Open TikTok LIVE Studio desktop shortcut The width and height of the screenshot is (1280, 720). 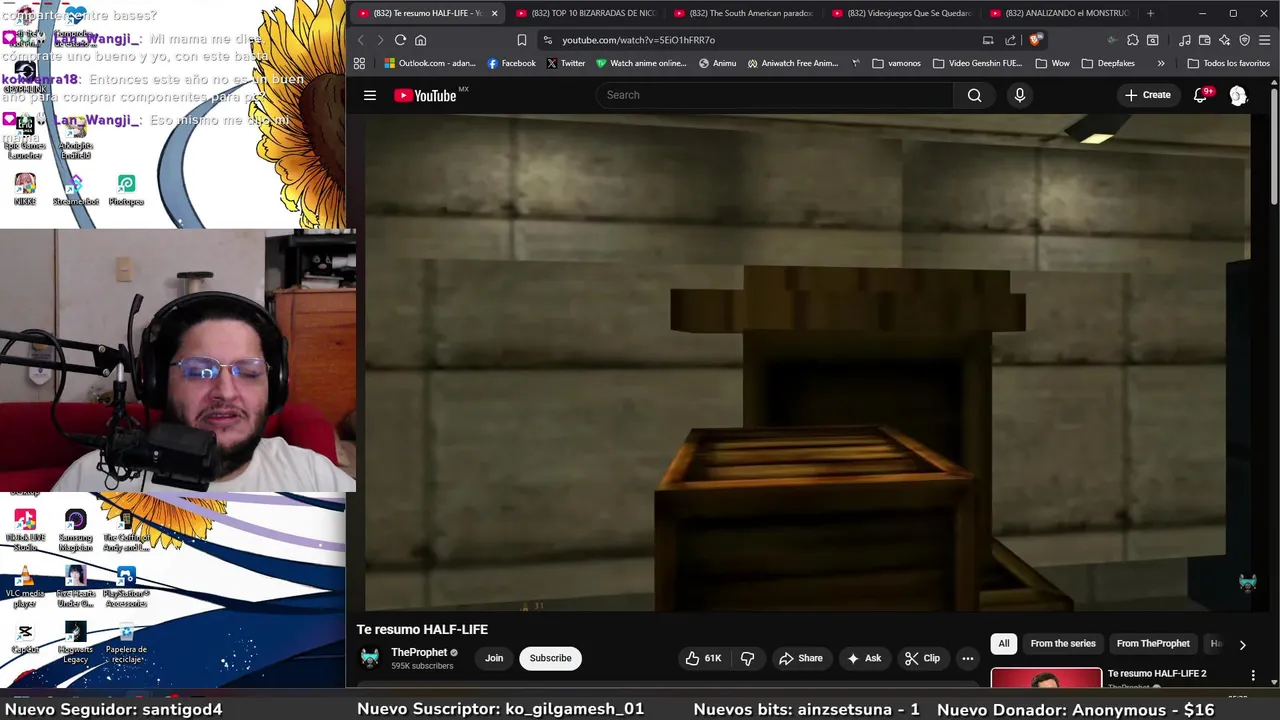(25, 531)
